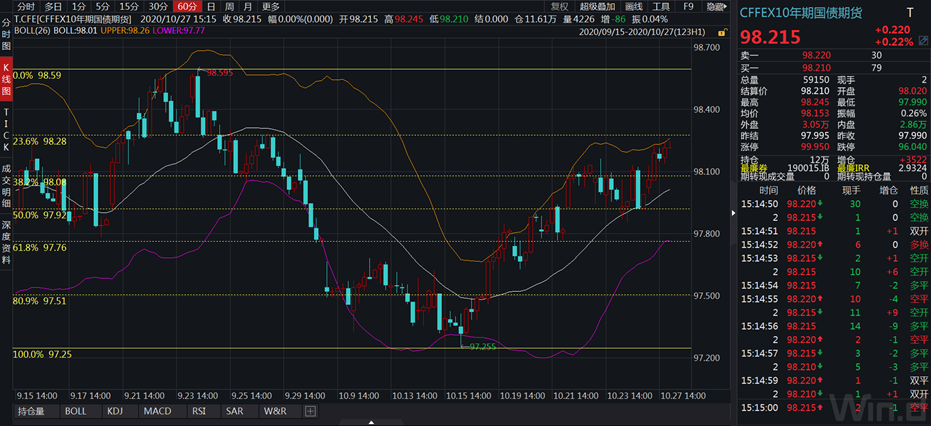The width and height of the screenshot is (931, 426).
Task: Click the T contract code label
Action: point(910,12)
